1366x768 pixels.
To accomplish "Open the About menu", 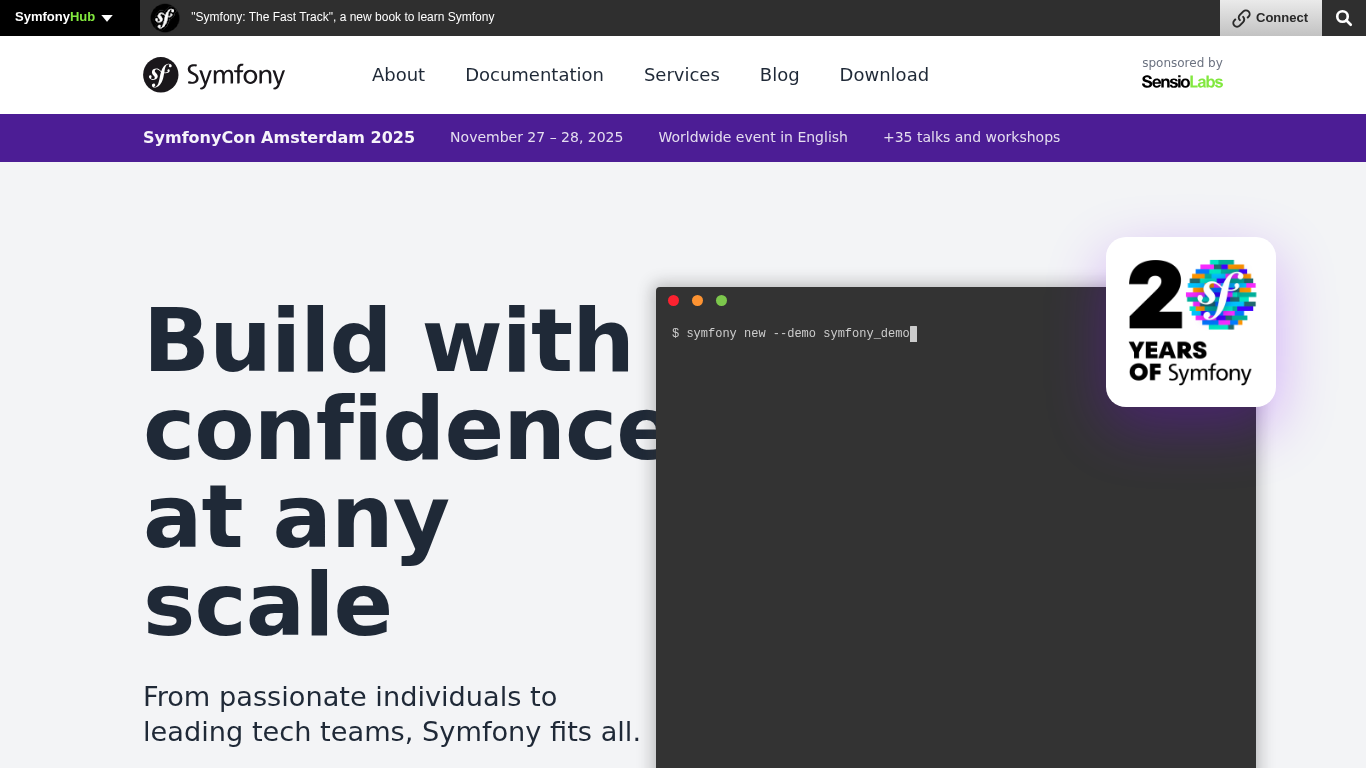I will click(398, 75).
